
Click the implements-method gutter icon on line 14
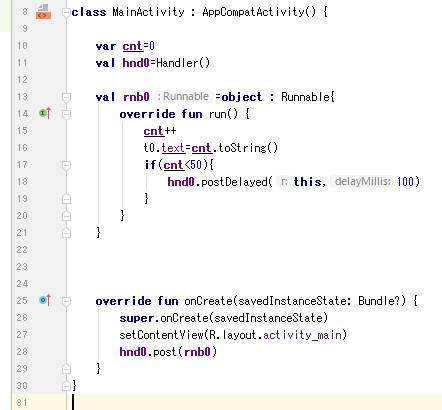pyautogui.click(x=45, y=113)
